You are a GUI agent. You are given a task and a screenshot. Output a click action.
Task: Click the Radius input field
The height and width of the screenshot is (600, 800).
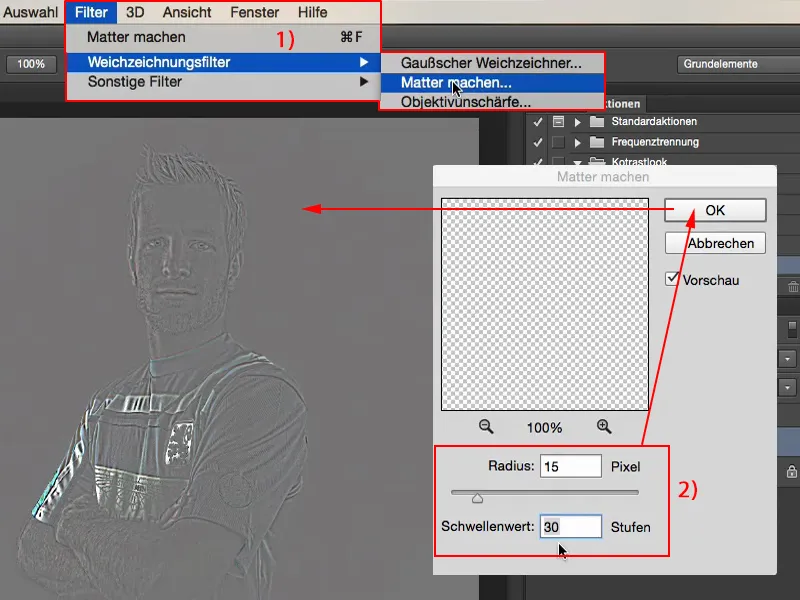coord(570,466)
